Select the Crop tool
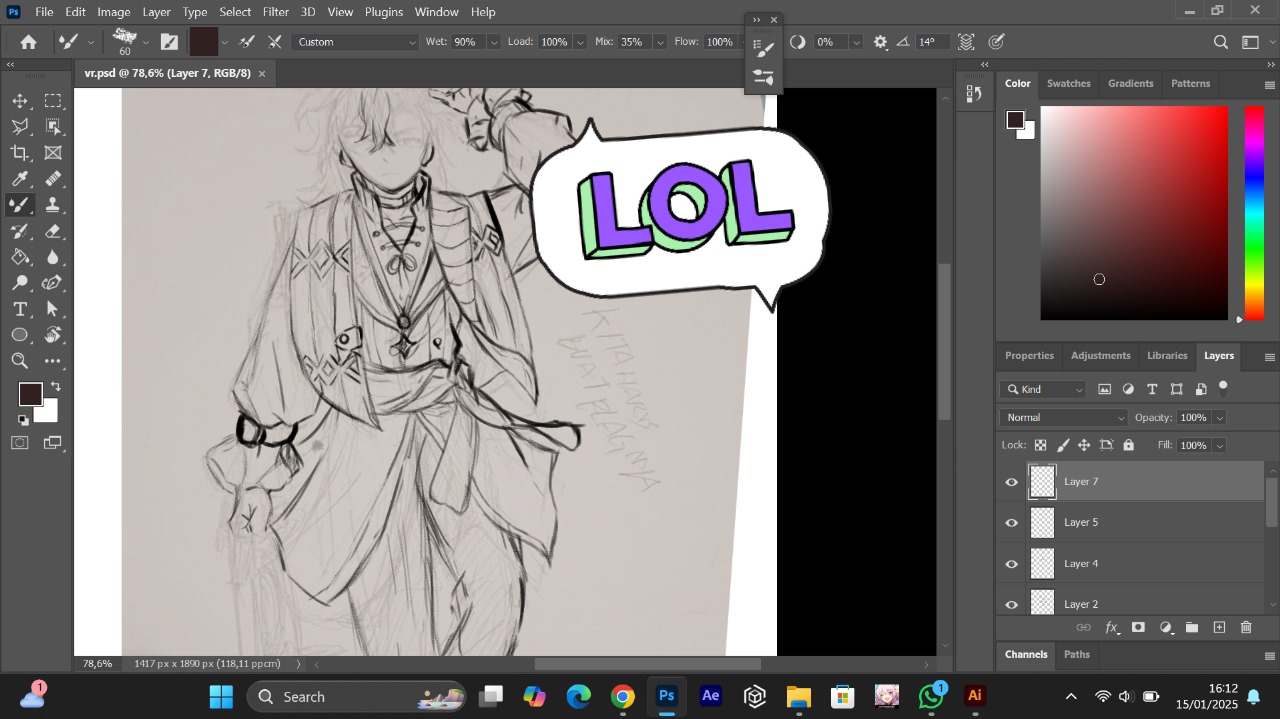Viewport: 1280px width, 719px height. pyautogui.click(x=20, y=153)
